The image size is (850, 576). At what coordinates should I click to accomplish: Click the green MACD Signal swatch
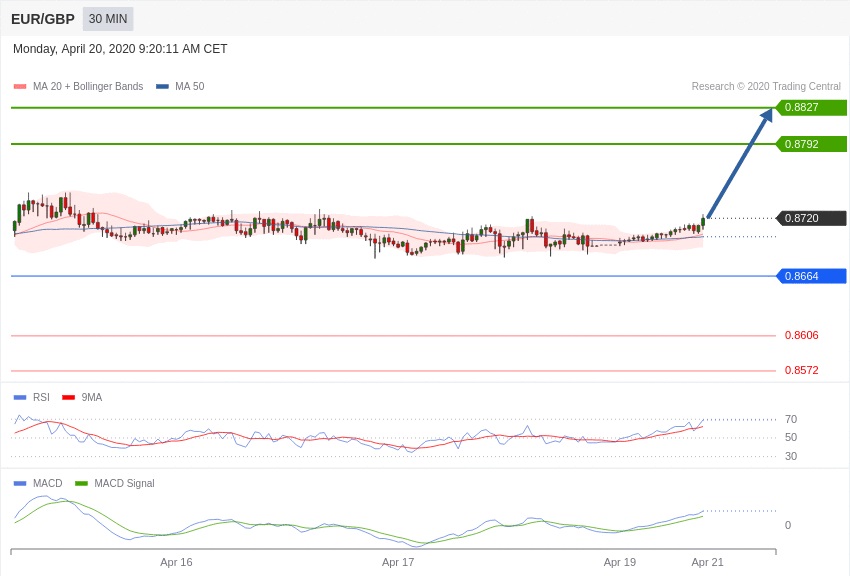[x=81, y=483]
